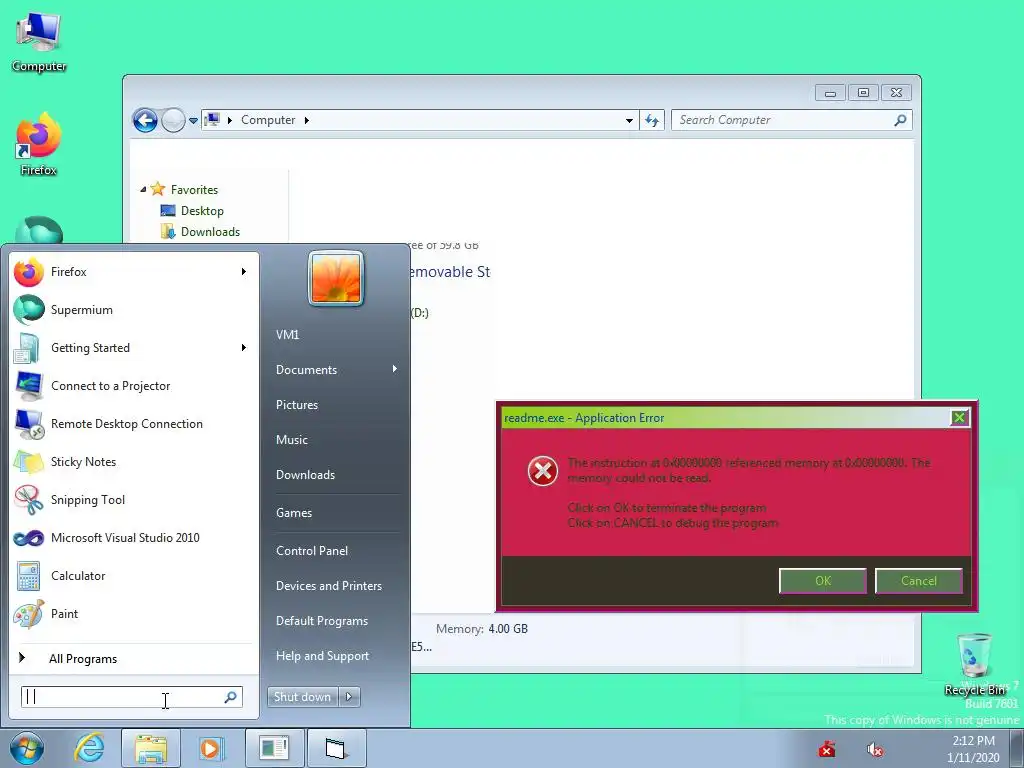Open Help and Support
Screen dimensions: 1024x768
coord(323,656)
